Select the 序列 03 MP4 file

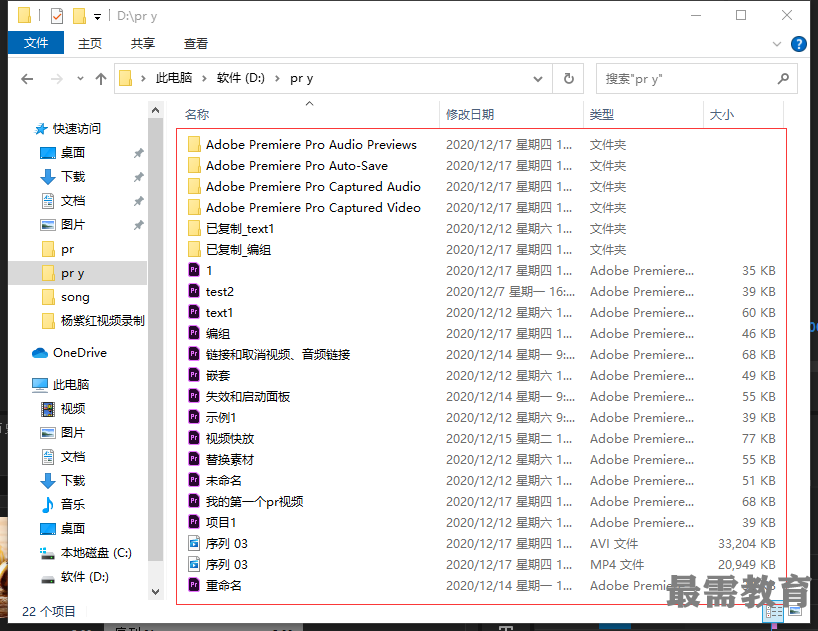click(226, 564)
